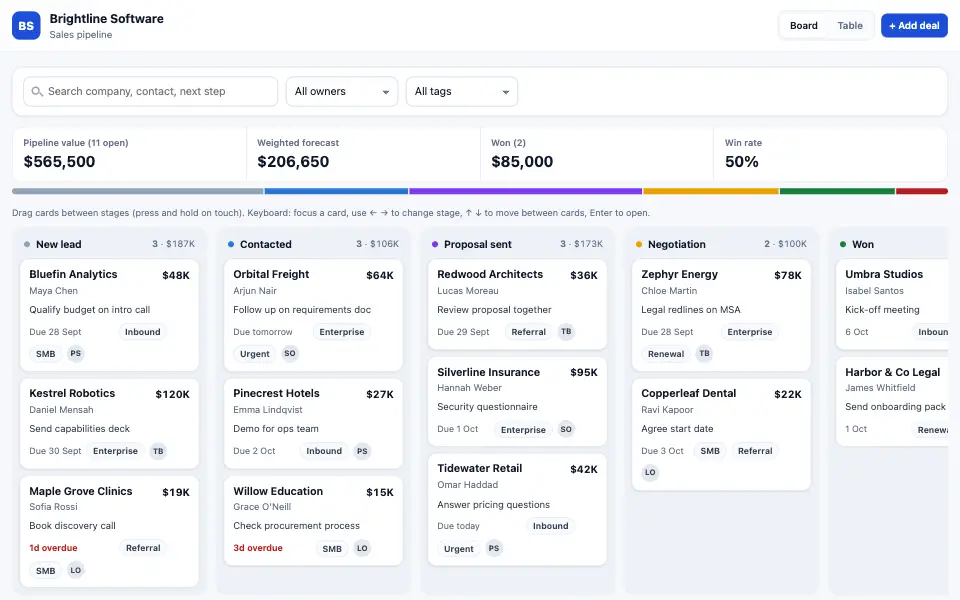Open the Copperleaf Dental deal card
The image size is (960, 600).
tap(721, 435)
